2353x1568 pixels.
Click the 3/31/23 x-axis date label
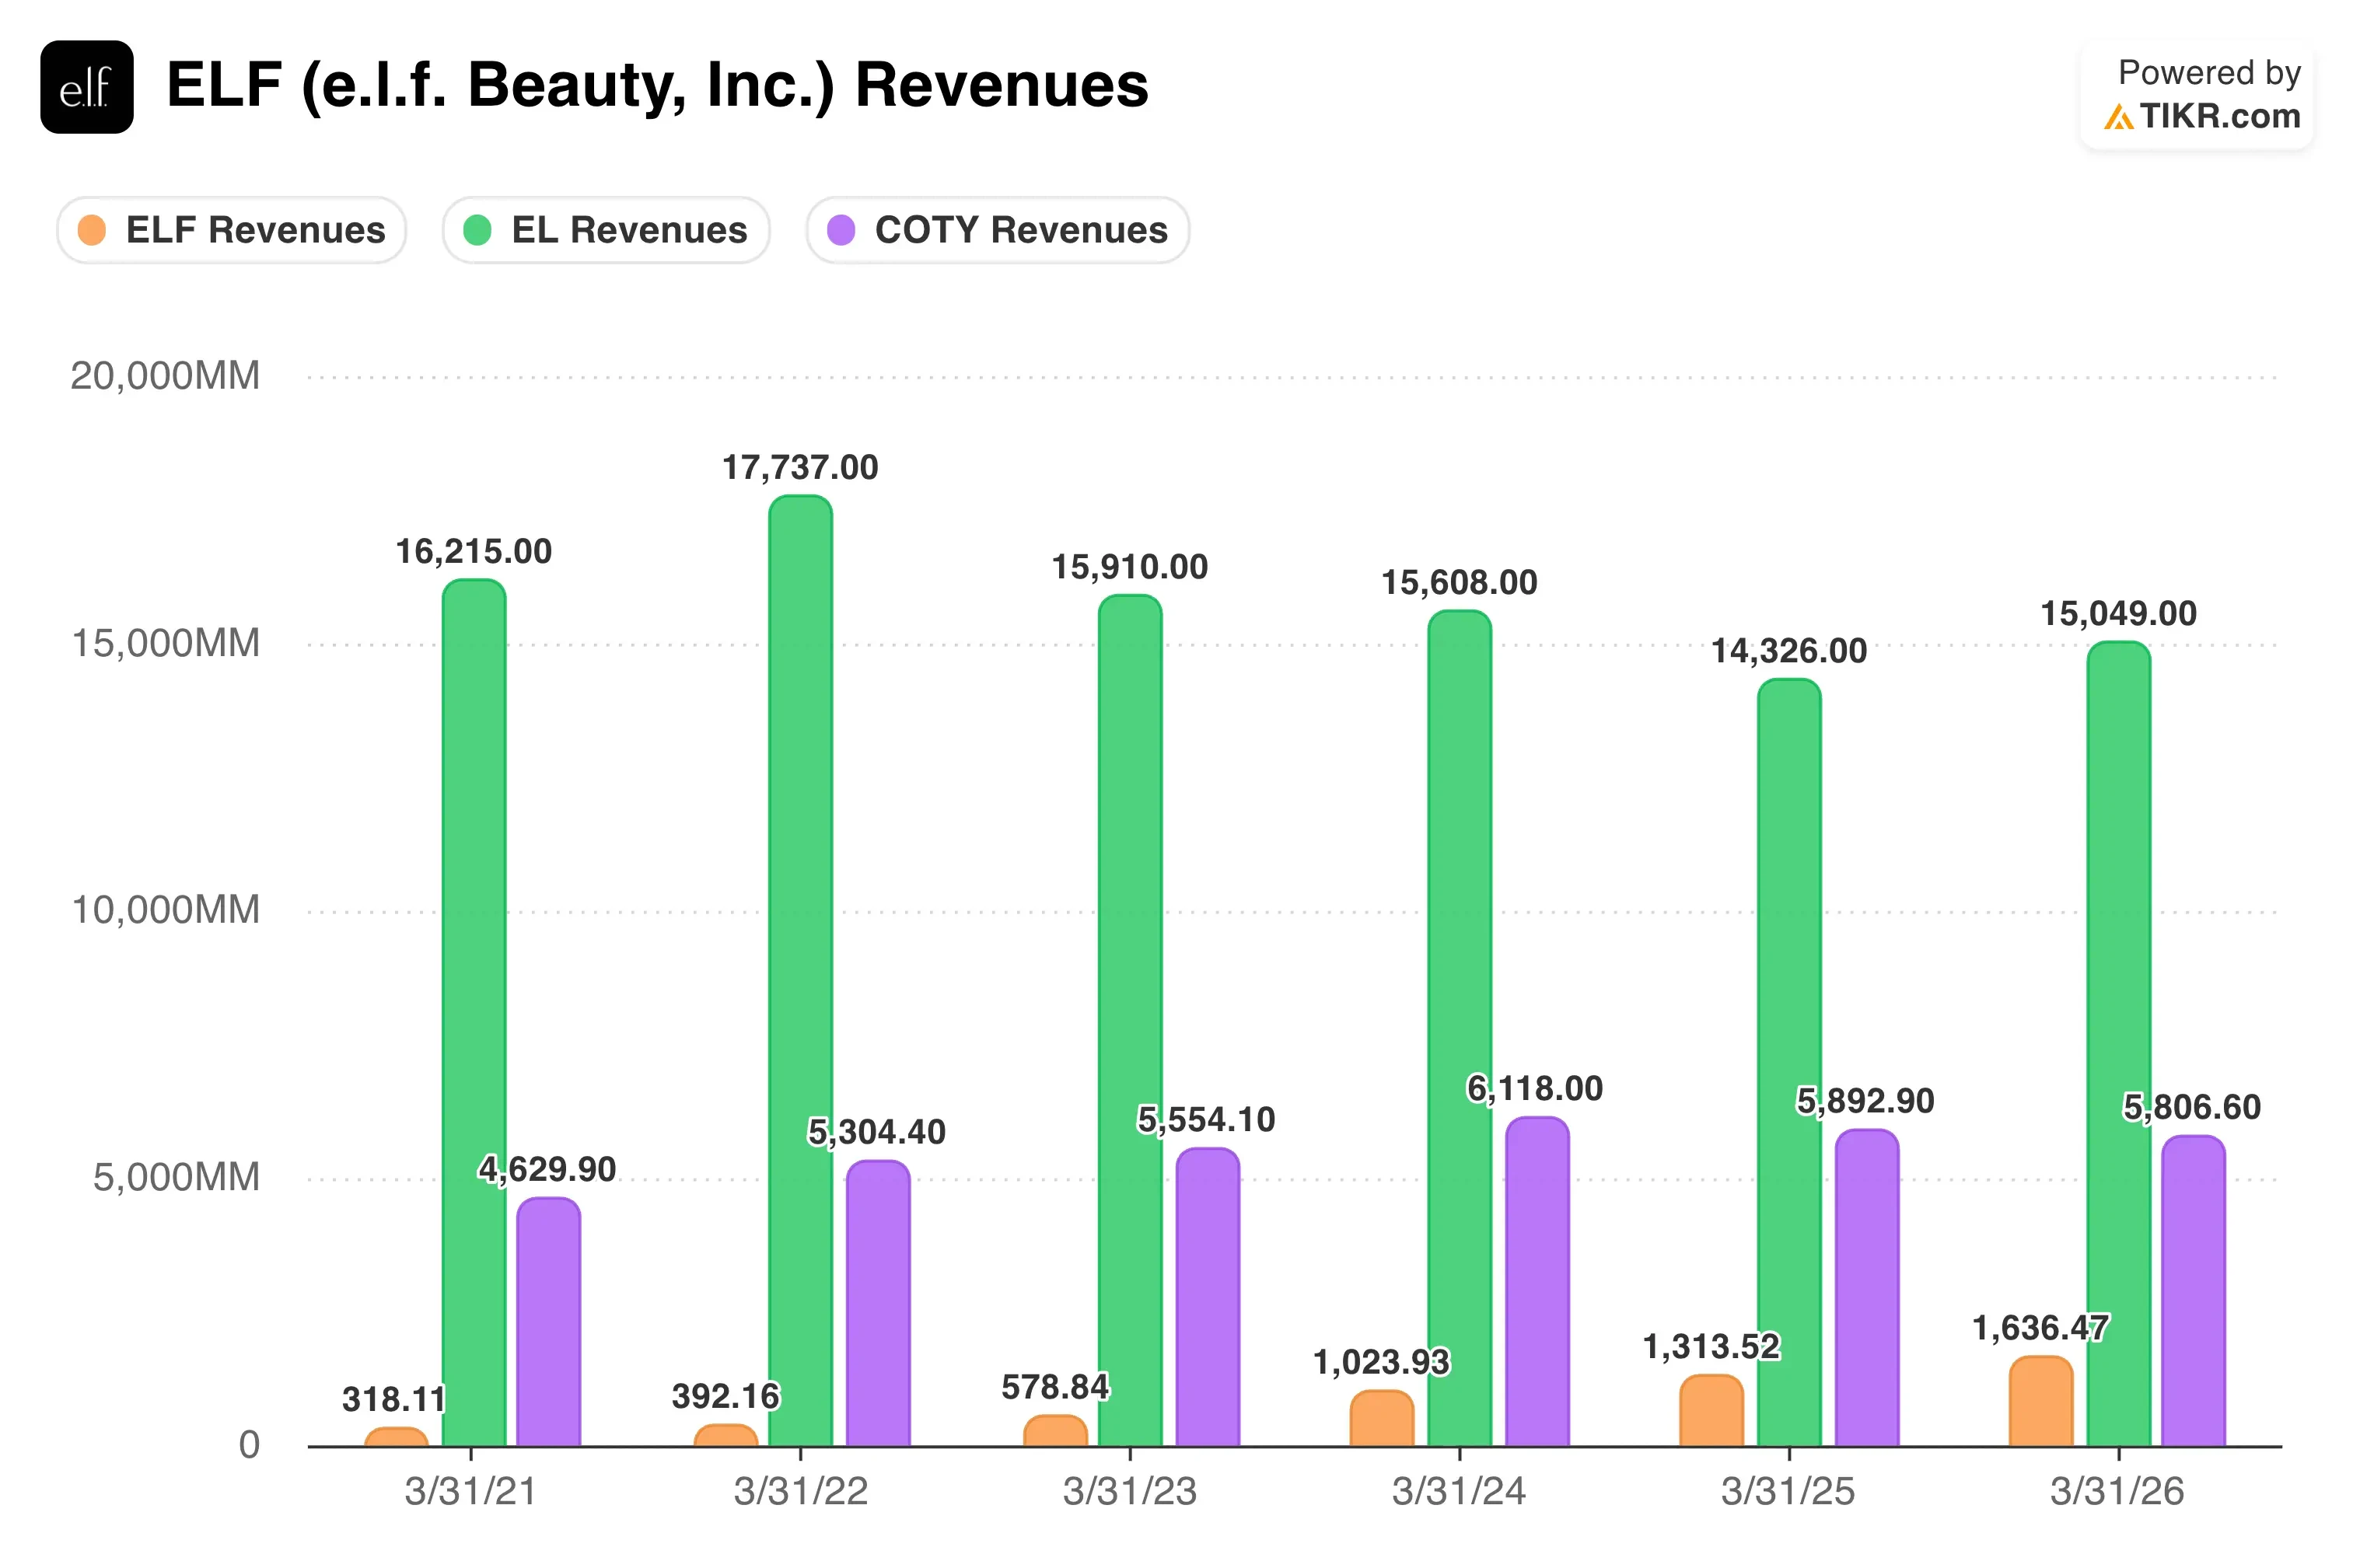(1130, 1492)
